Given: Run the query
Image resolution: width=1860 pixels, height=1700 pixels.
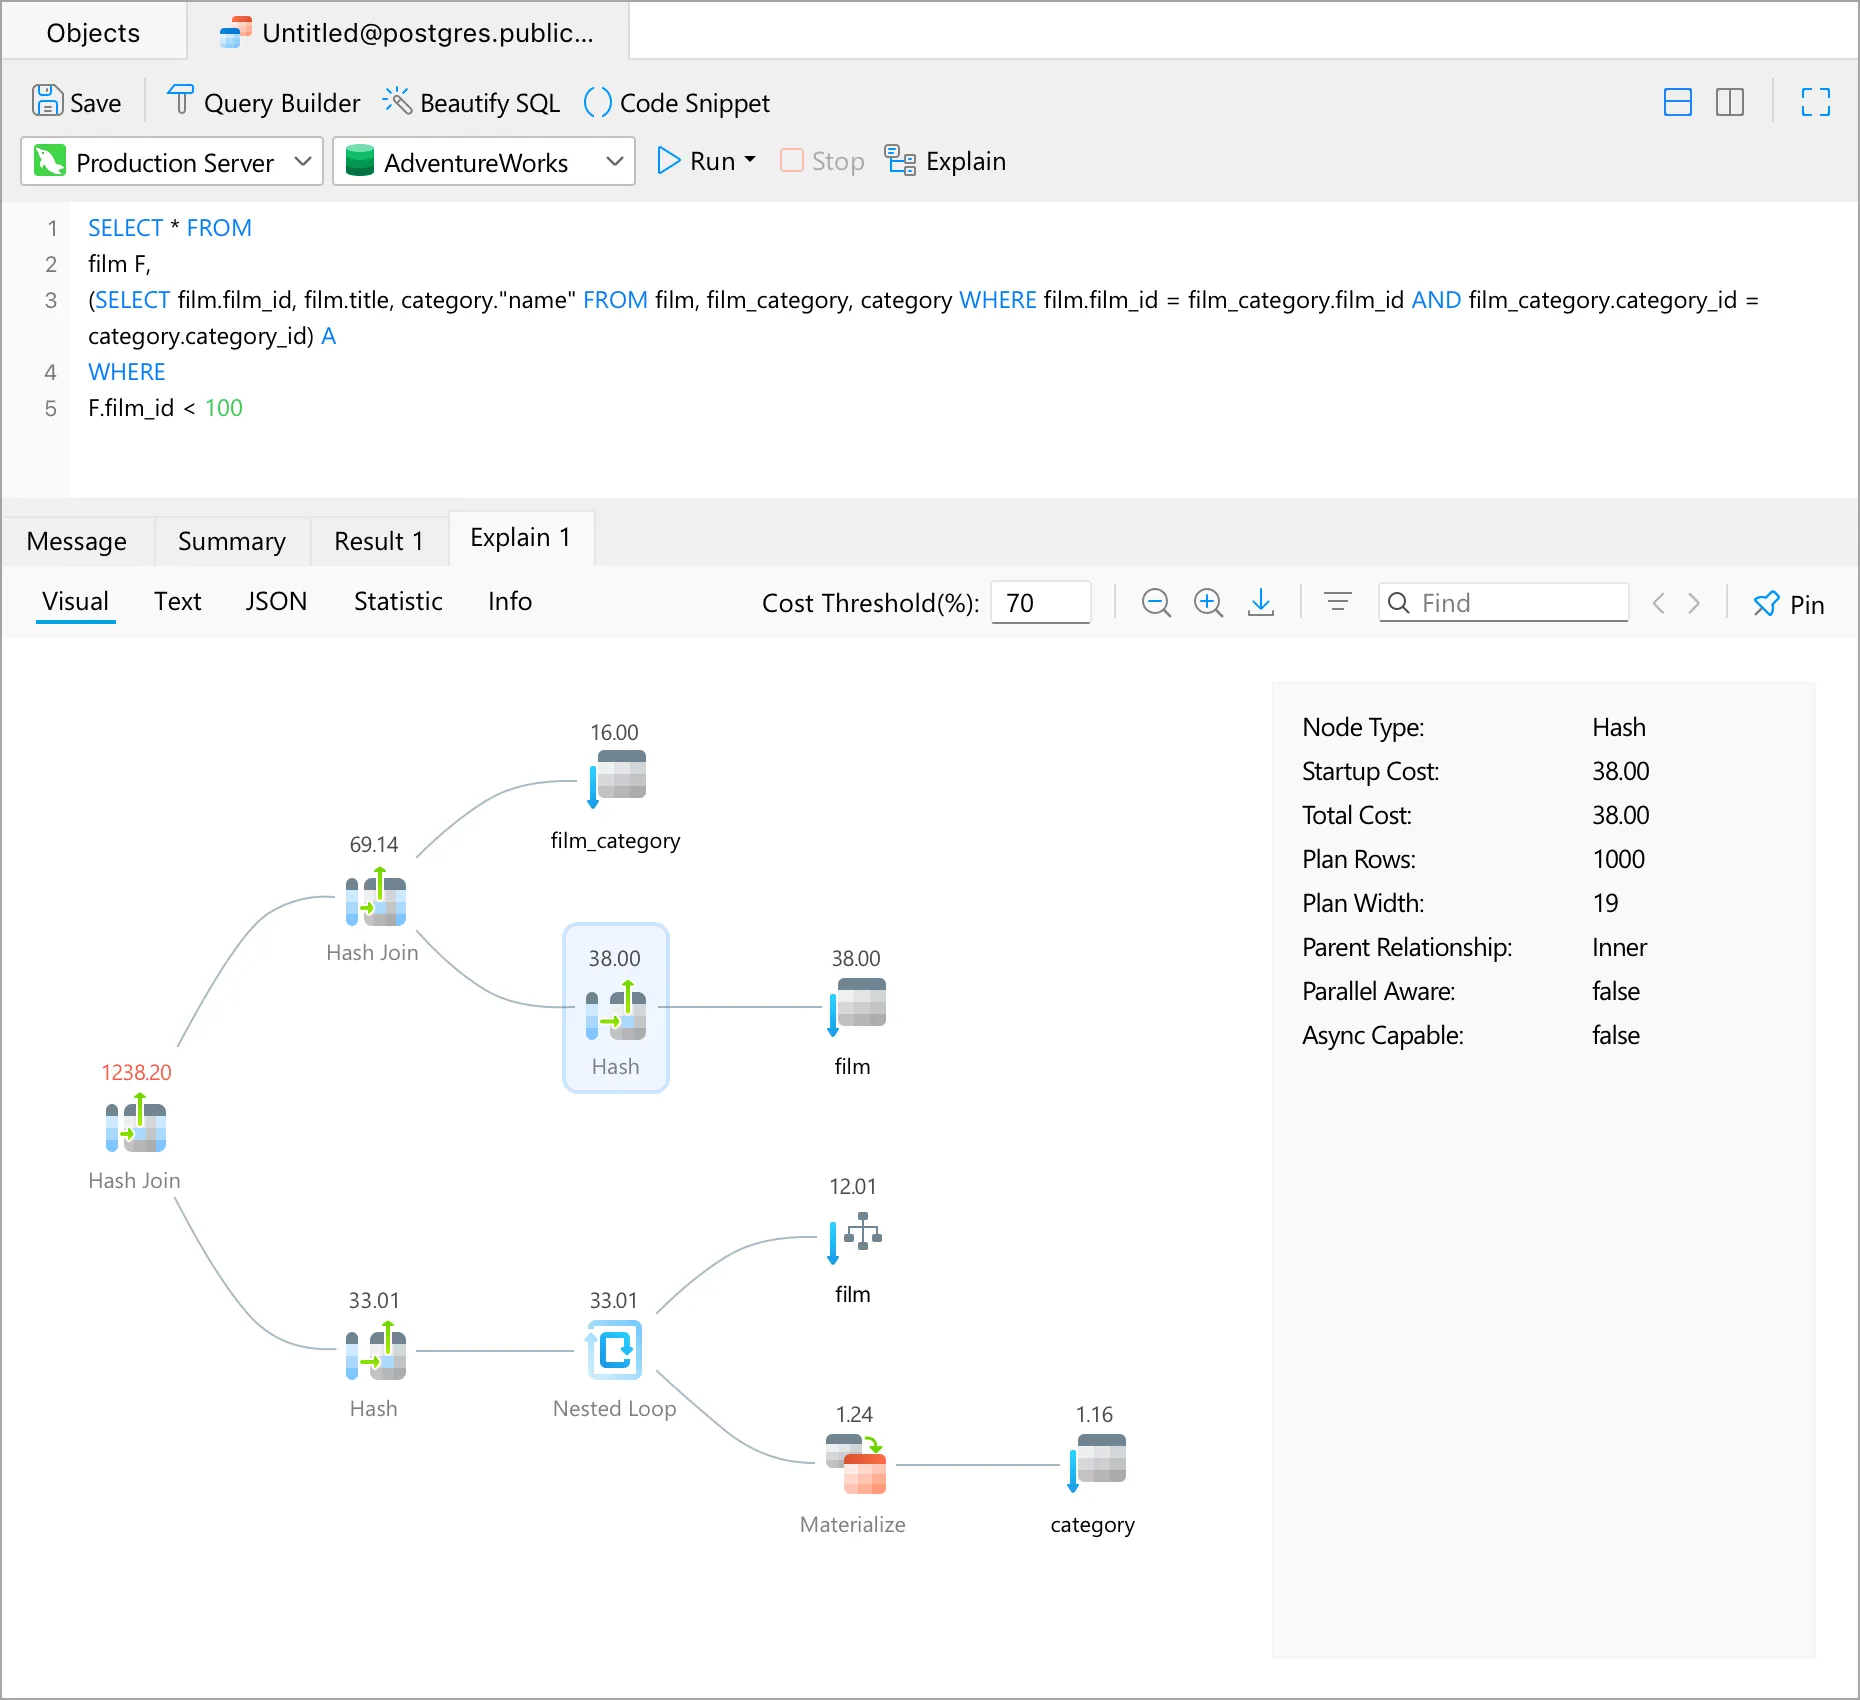Looking at the screenshot, I should (696, 161).
